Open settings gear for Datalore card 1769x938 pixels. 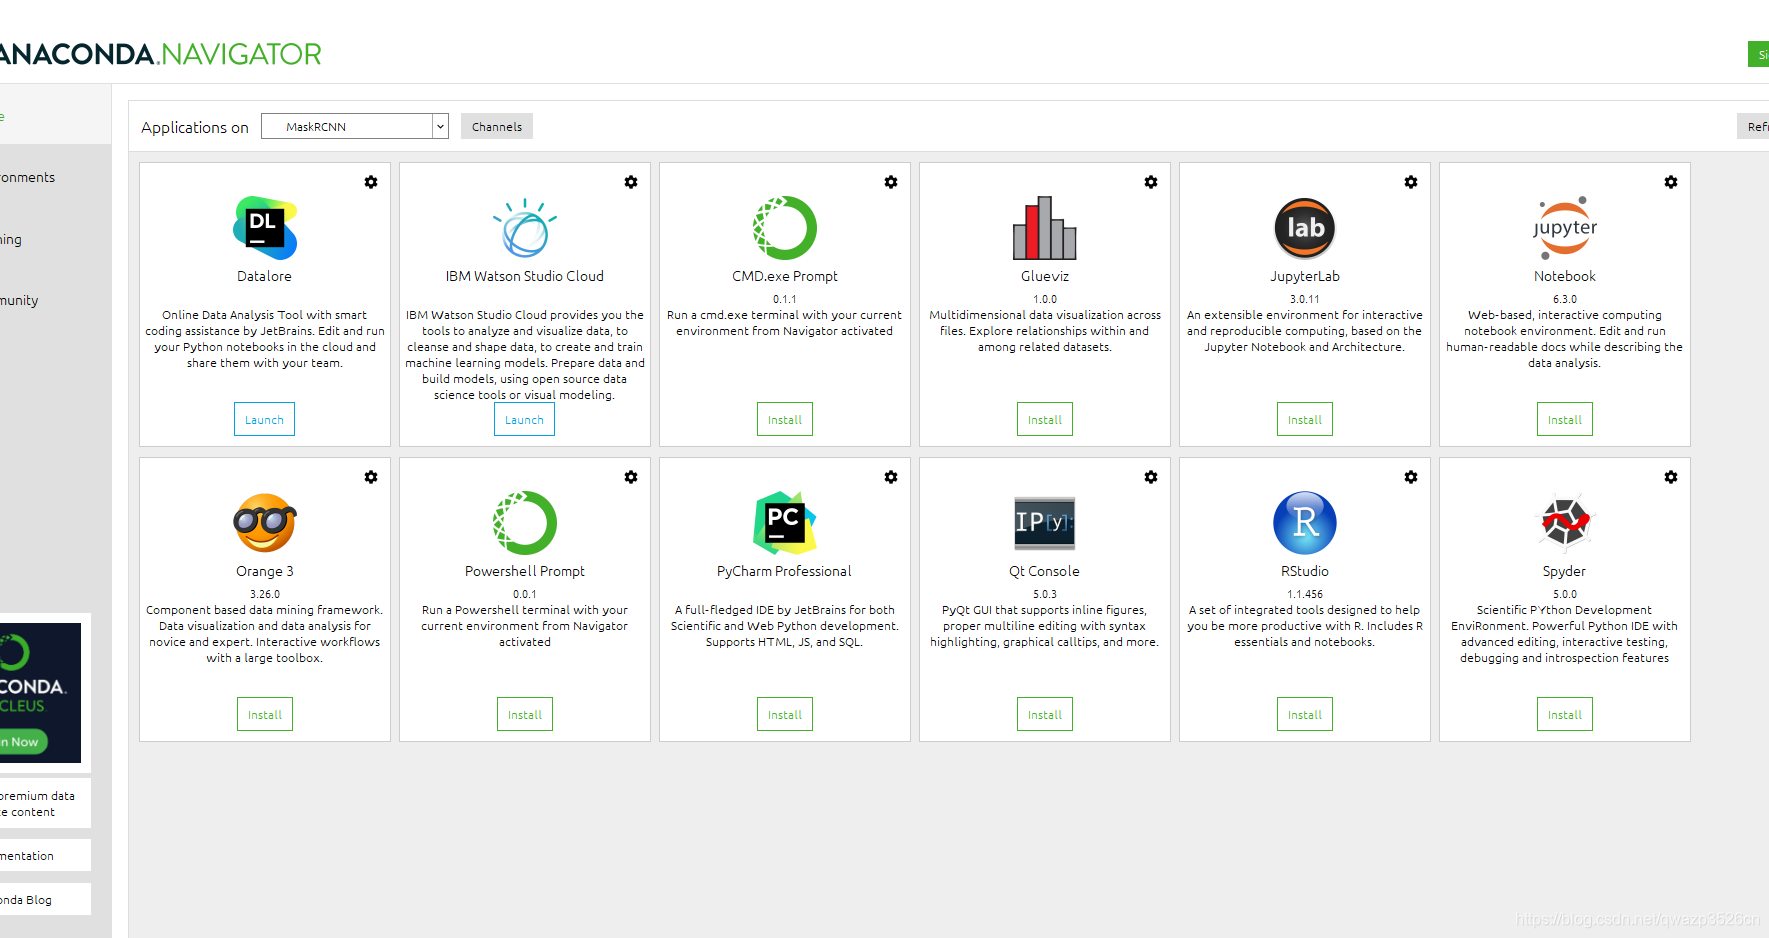coord(371,182)
